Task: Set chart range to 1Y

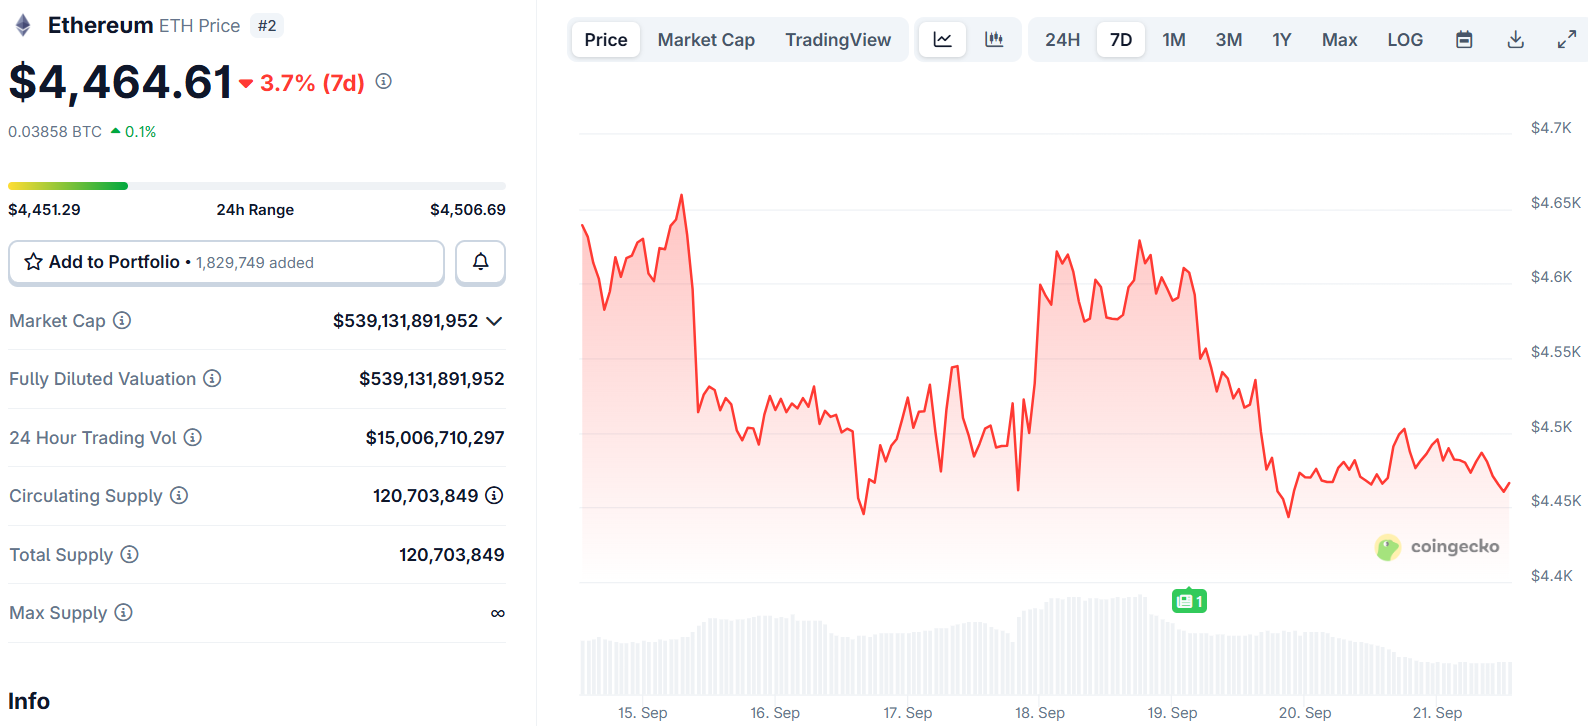Action: pos(1282,40)
